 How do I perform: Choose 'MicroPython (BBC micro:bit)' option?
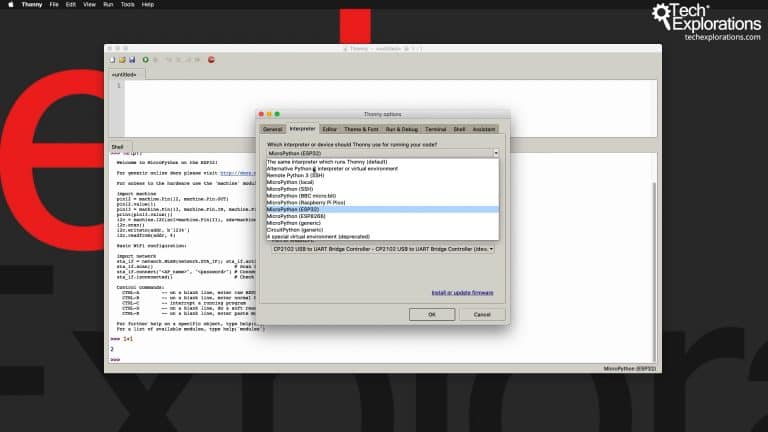[x=383, y=196]
